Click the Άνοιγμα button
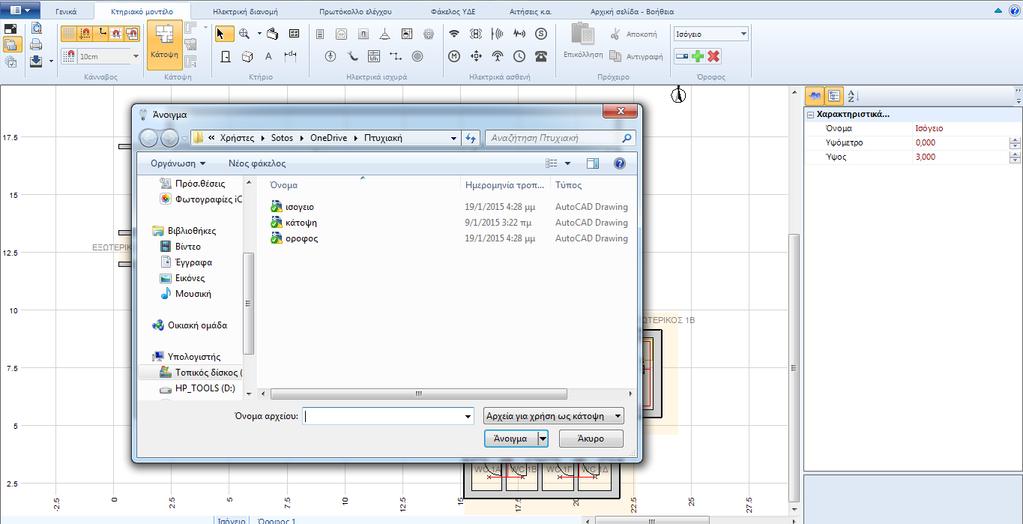This screenshot has width=1023, height=524. [x=511, y=439]
